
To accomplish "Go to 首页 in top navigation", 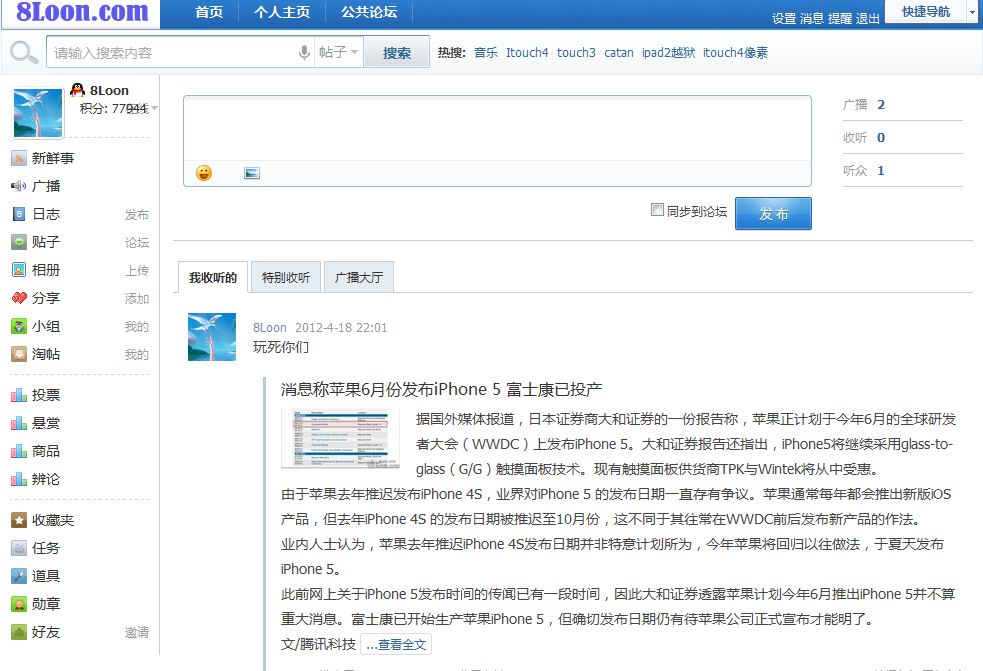I will click(x=209, y=12).
